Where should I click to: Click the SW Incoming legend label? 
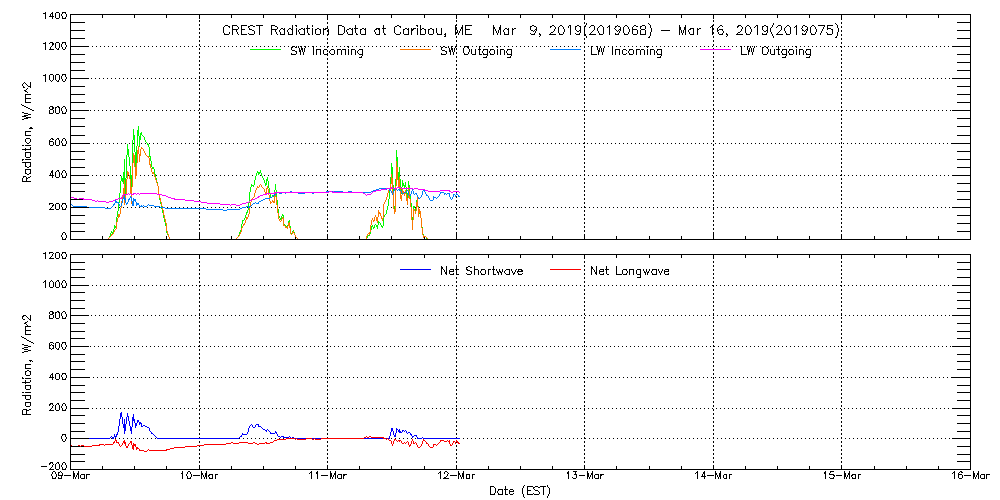click(x=325, y=51)
